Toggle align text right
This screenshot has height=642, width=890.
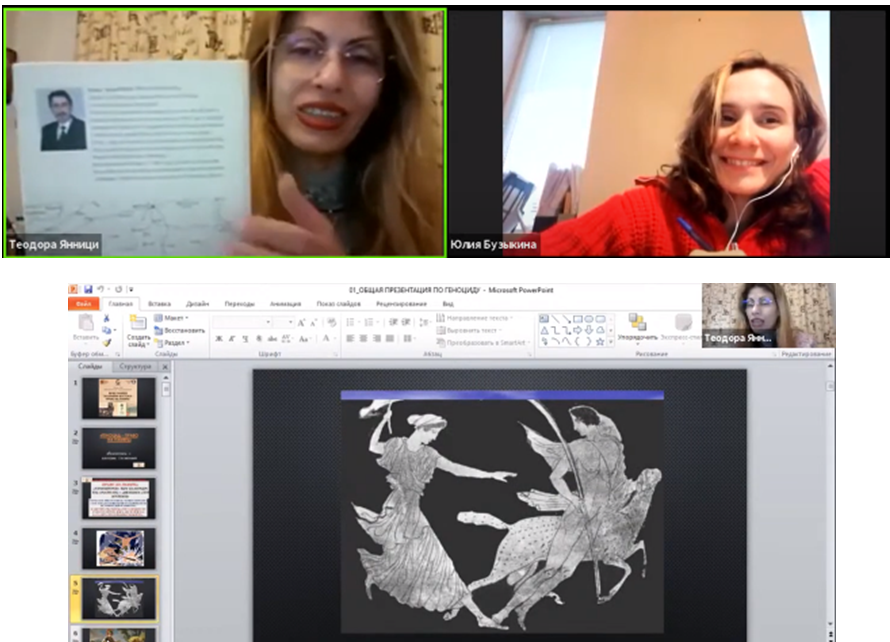[x=376, y=338]
